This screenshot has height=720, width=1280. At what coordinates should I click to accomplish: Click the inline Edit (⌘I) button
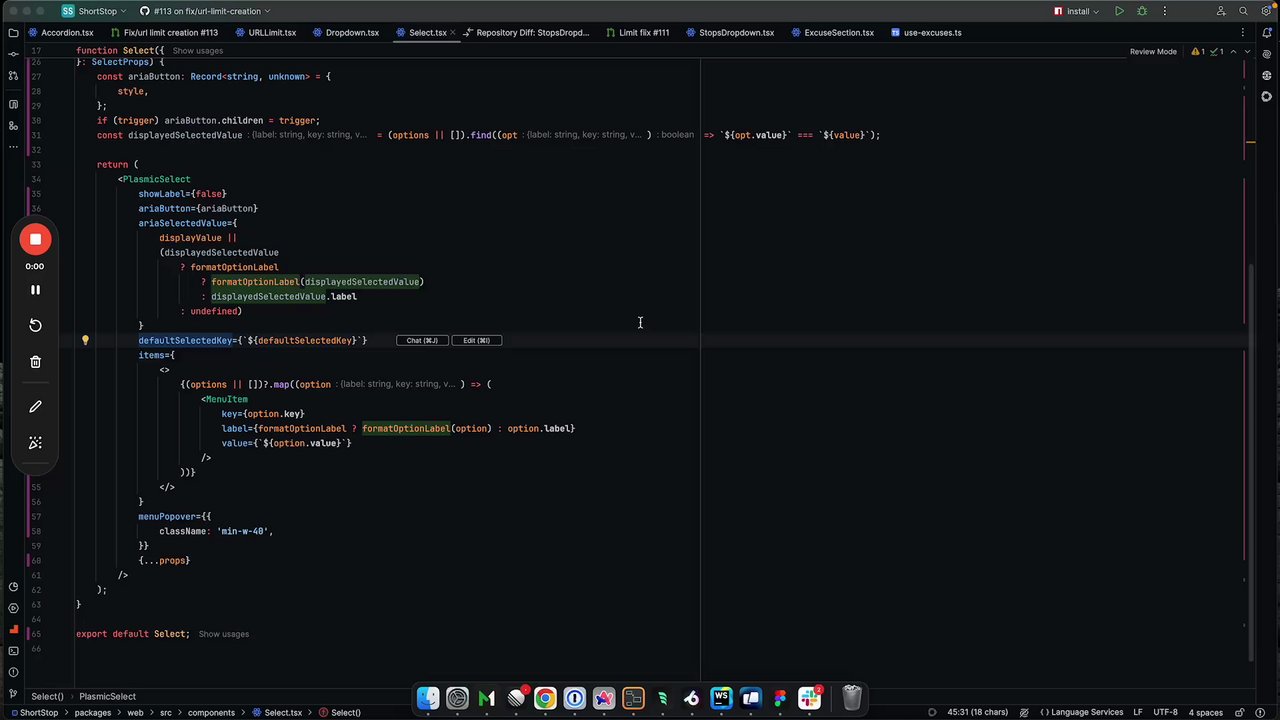[x=476, y=340]
